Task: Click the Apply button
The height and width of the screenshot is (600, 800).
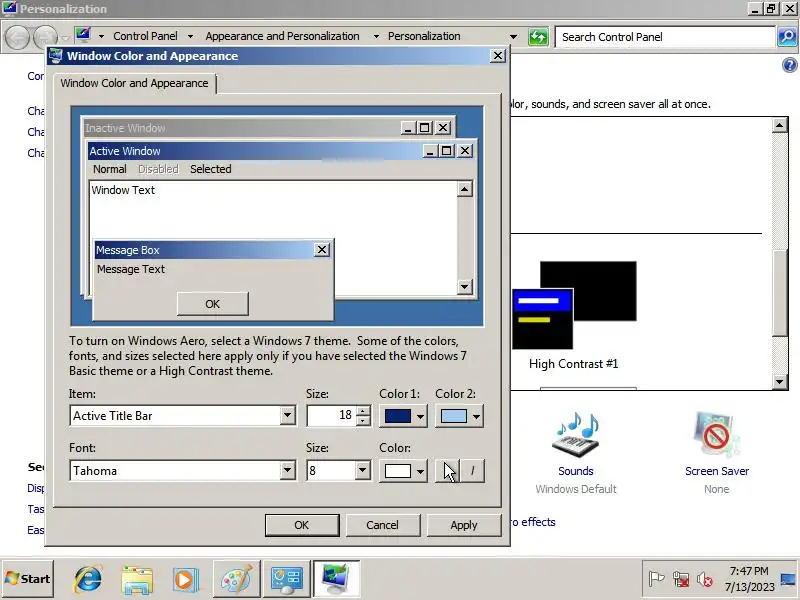Action: [x=464, y=525]
